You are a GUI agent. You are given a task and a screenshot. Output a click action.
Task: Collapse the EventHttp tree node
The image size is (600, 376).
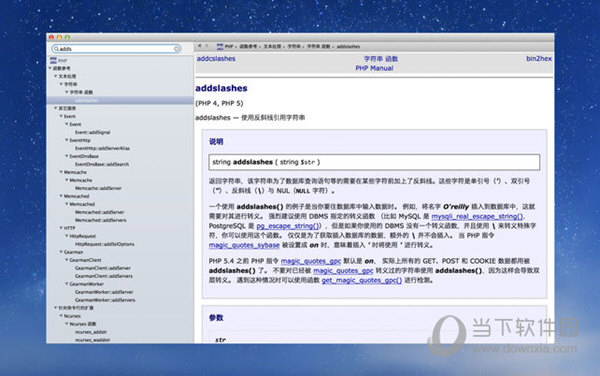tap(67, 140)
